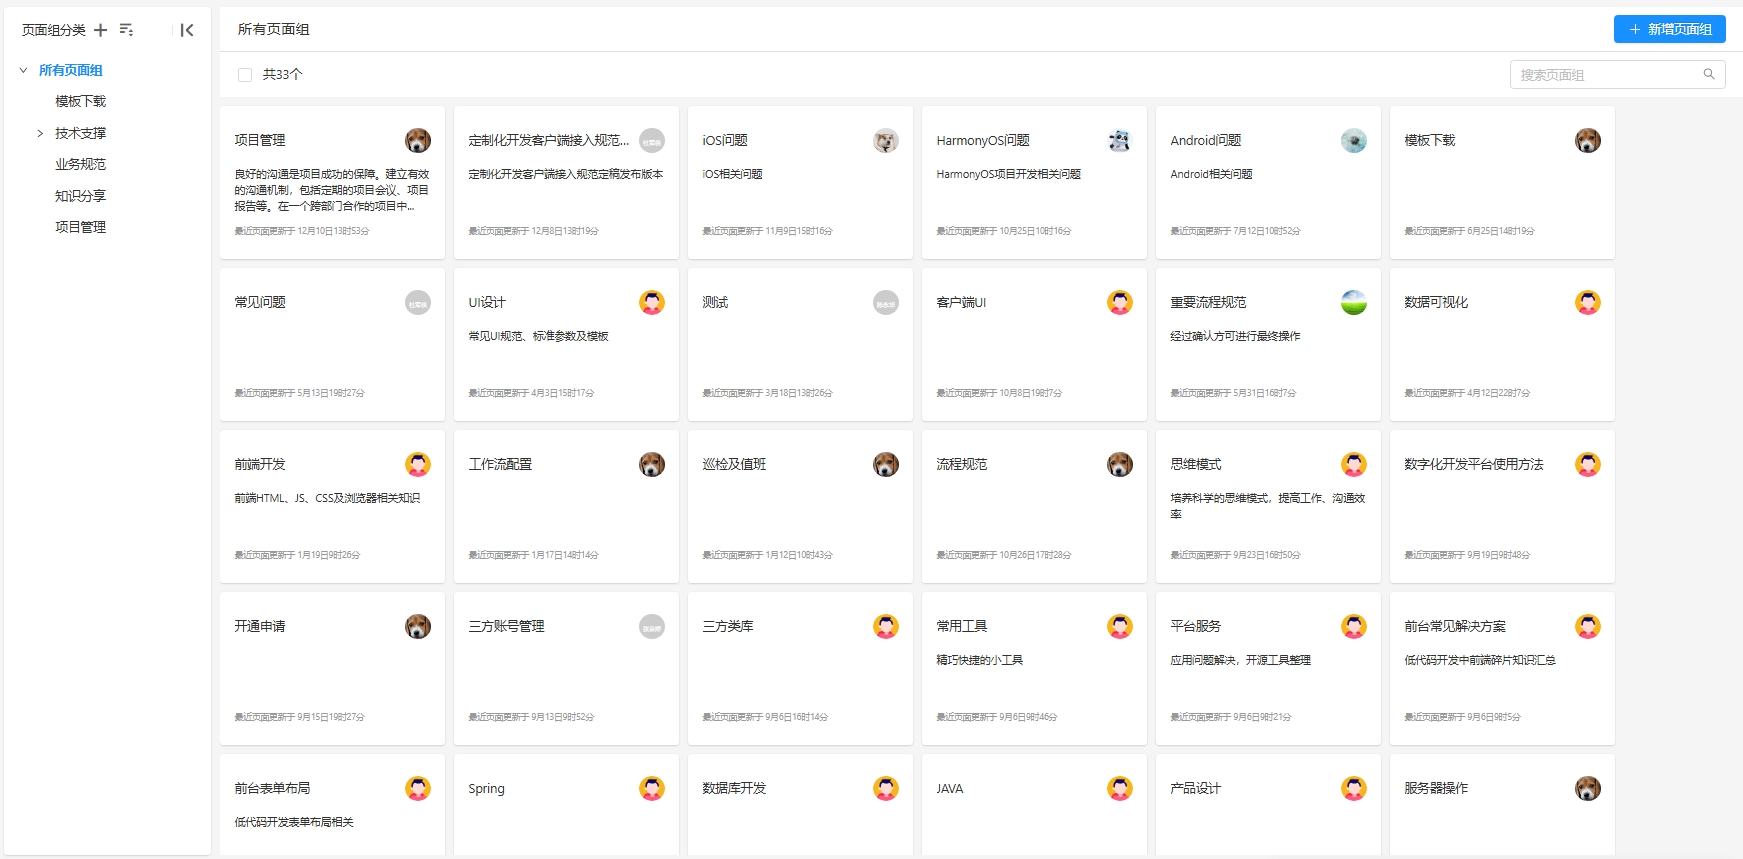Click avatar on 思维模式 card
The width and height of the screenshot is (1743, 859).
1354,464
